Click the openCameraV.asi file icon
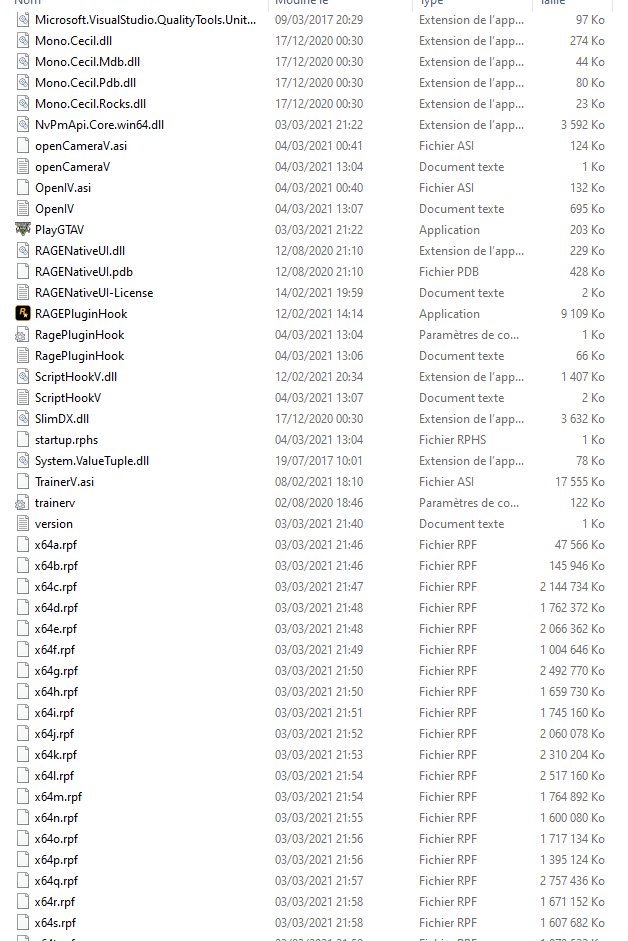Image resolution: width=628 pixels, height=941 pixels. pos(23,146)
